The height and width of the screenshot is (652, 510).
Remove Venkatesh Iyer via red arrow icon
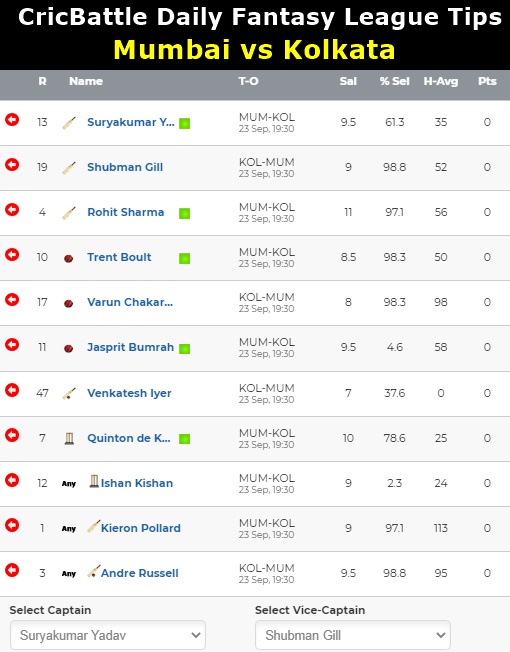pos(12,390)
